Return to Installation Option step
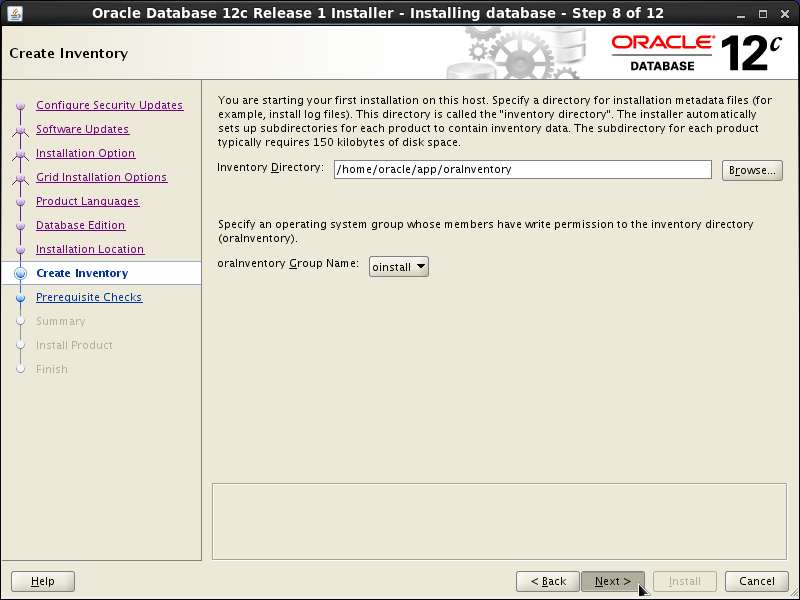800x600 pixels. tap(86, 153)
